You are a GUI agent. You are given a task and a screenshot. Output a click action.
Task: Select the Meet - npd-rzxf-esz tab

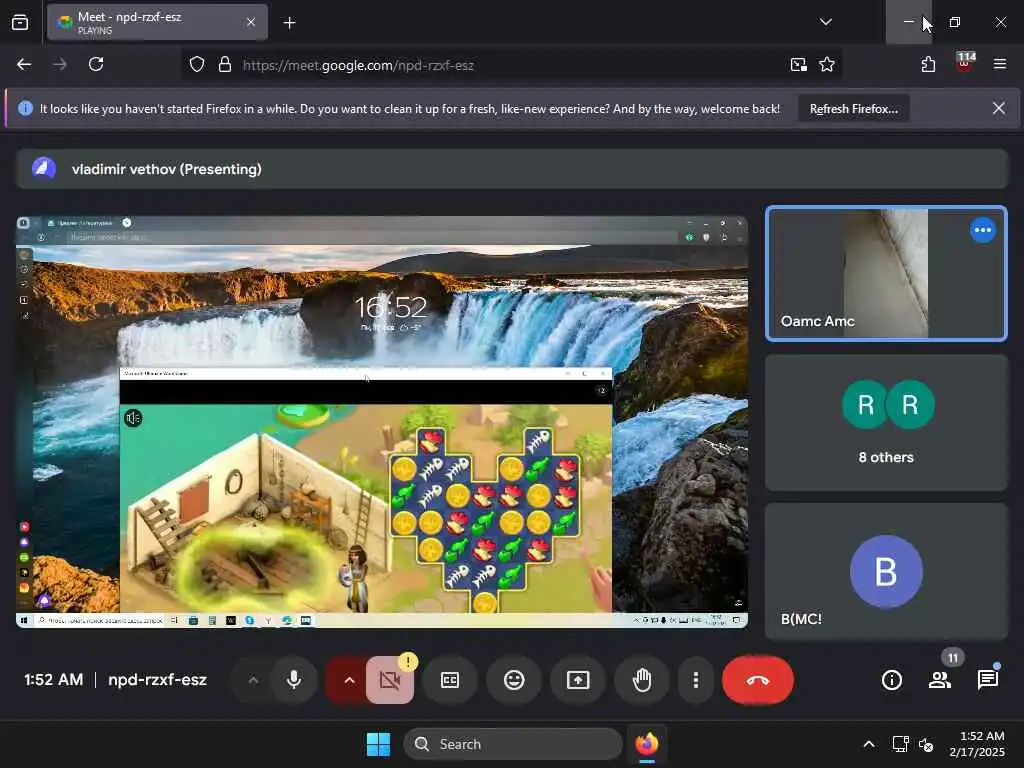click(x=157, y=23)
